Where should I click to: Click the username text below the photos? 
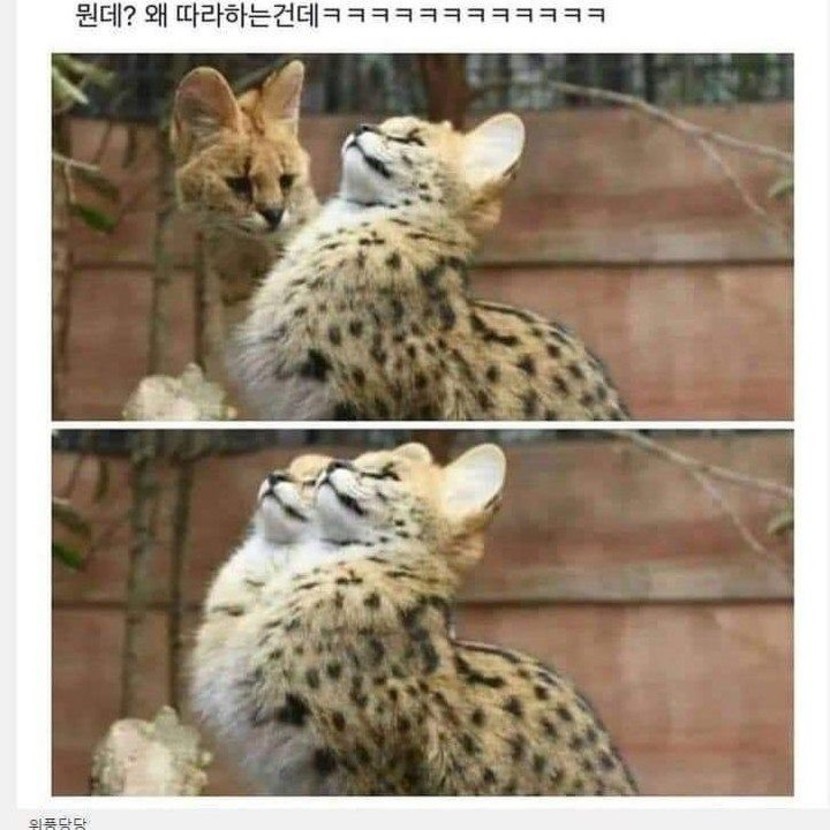click(57, 824)
